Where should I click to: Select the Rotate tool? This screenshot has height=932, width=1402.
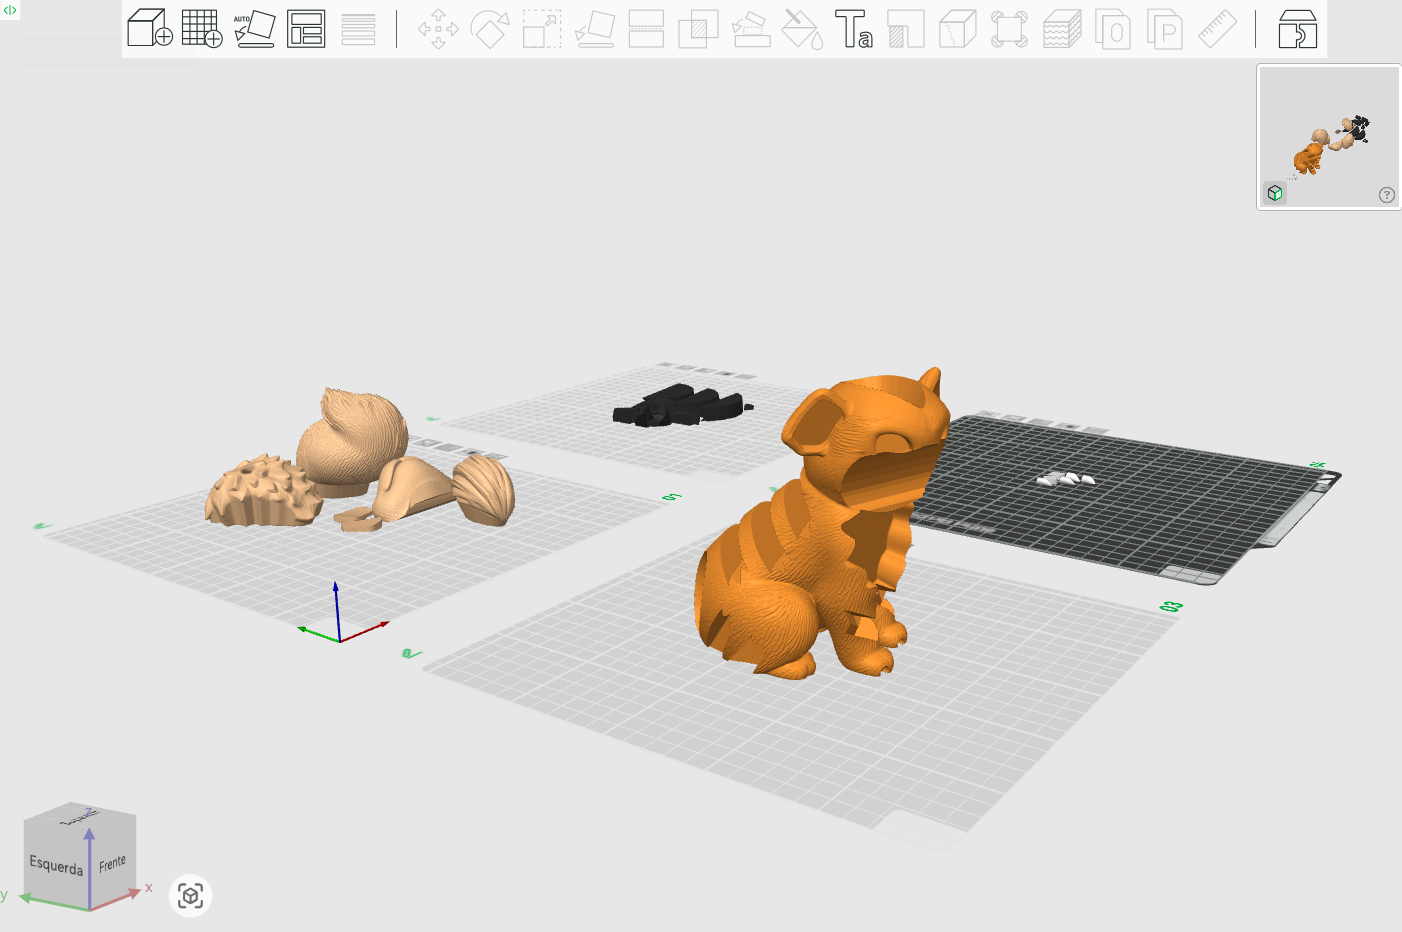490,29
